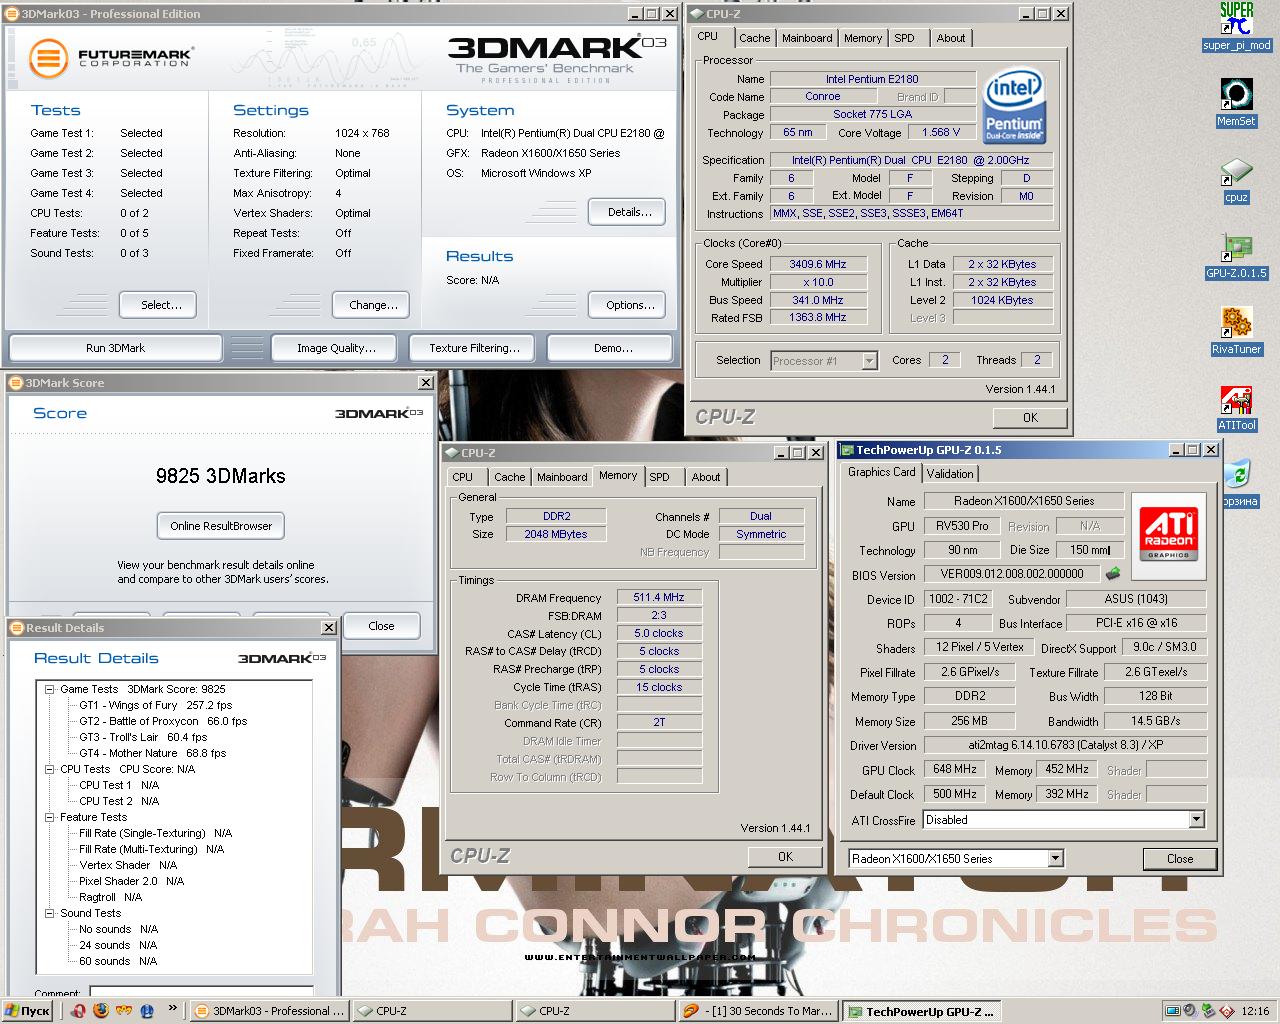Switch to Validation tab in GPU-Z
1280x1024 pixels.
click(x=949, y=473)
